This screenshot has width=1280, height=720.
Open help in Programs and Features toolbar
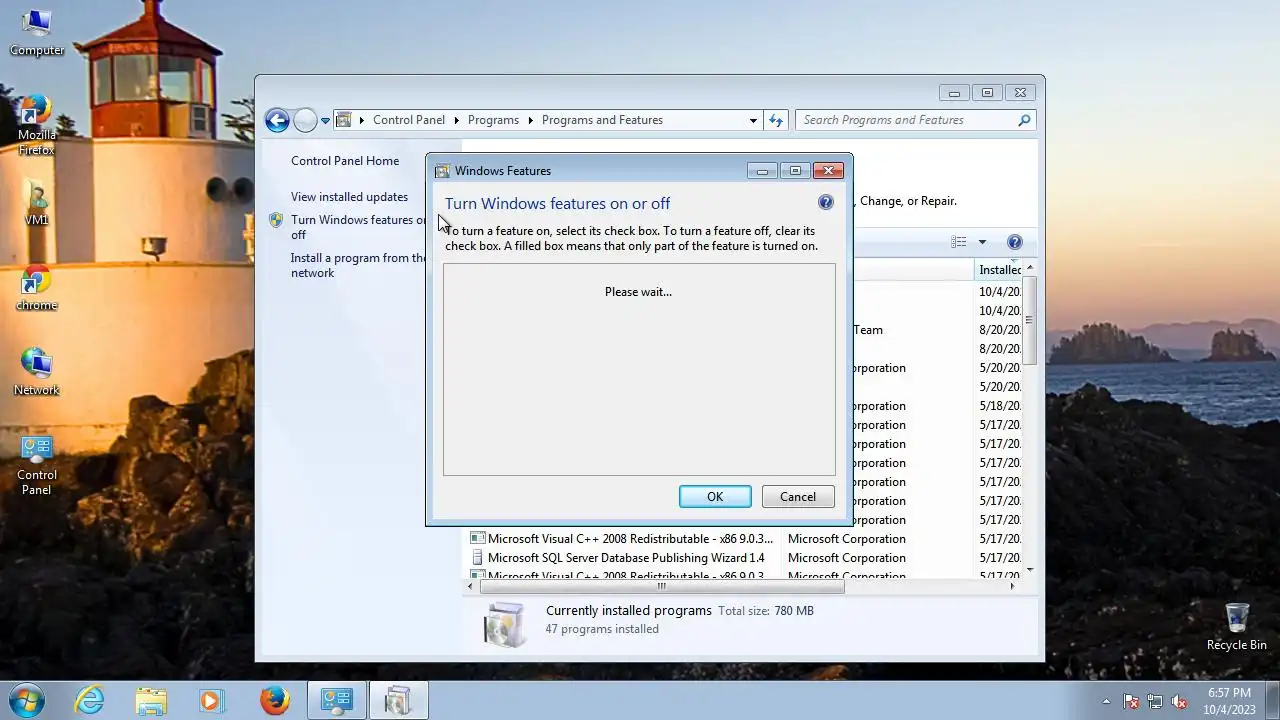pyautogui.click(x=1014, y=242)
